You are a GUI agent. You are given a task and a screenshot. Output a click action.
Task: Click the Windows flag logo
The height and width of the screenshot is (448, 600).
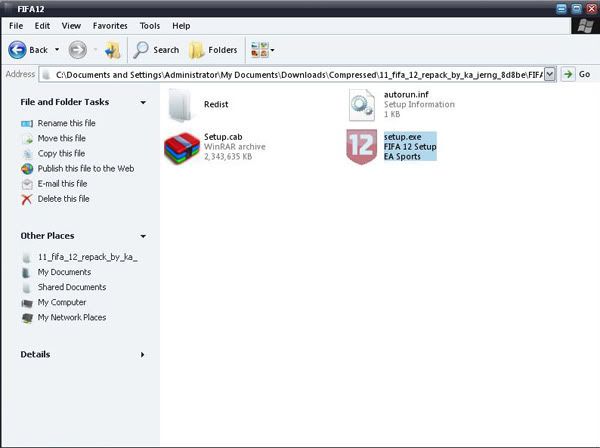click(585, 26)
